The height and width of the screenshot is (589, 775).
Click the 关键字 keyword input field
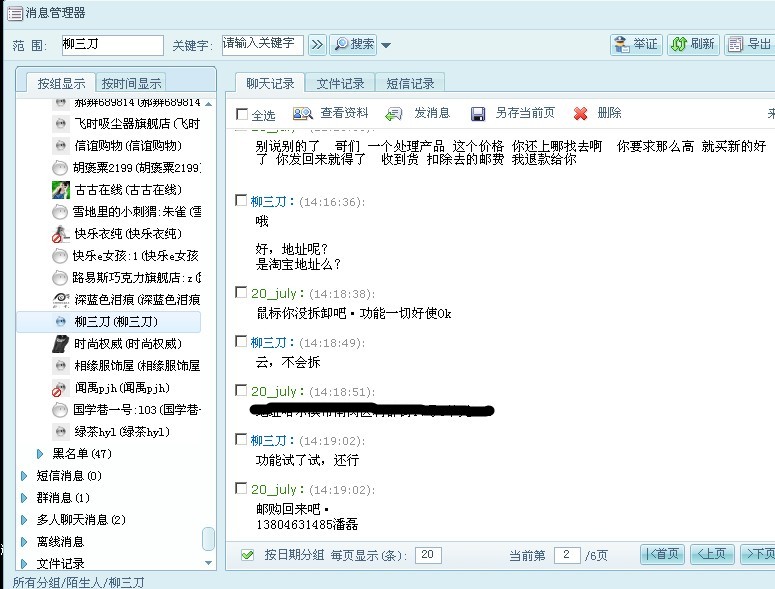pyautogui.click(x=262, y=44)
